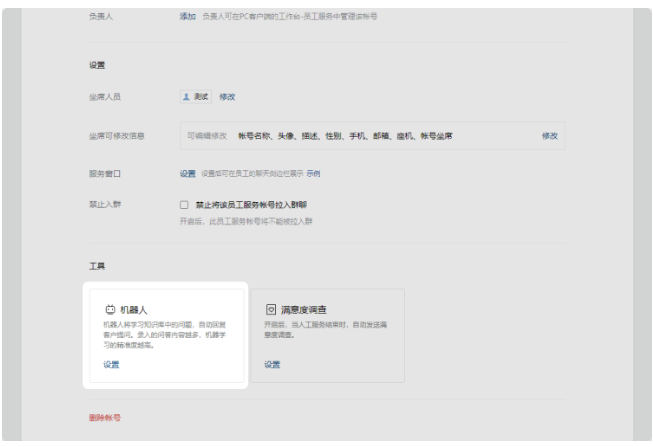Click the 测试 agent tag
This screenshot has width=653, height=447.
pos(200,96)
